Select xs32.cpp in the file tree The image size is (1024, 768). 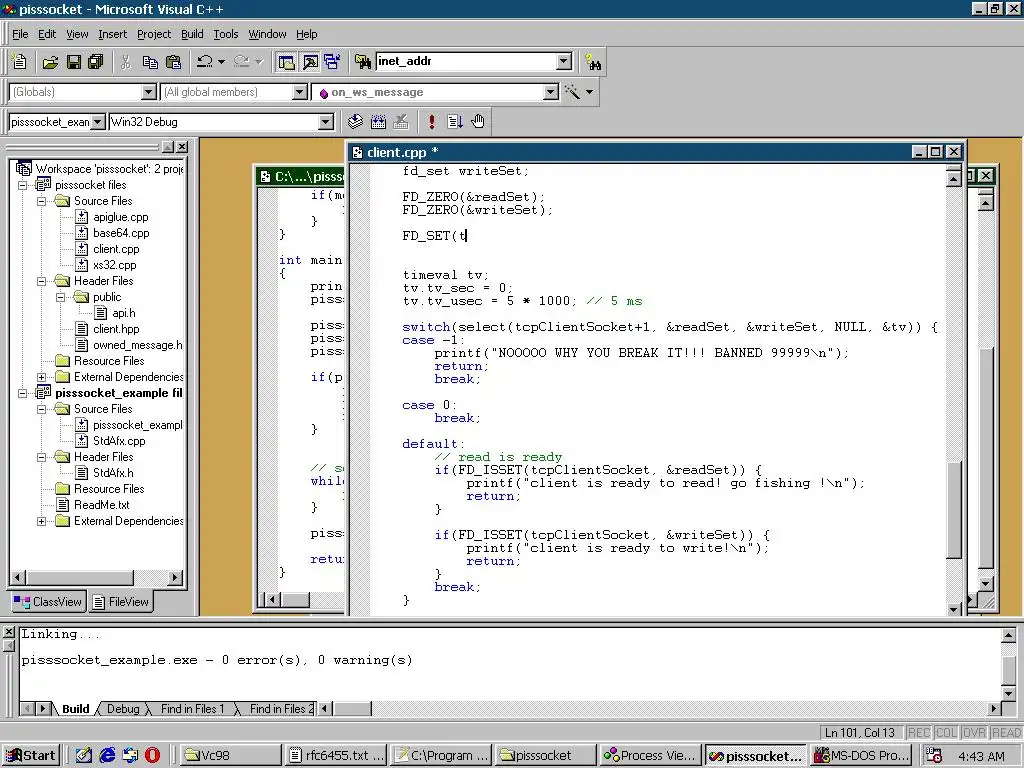coord(114,265)
